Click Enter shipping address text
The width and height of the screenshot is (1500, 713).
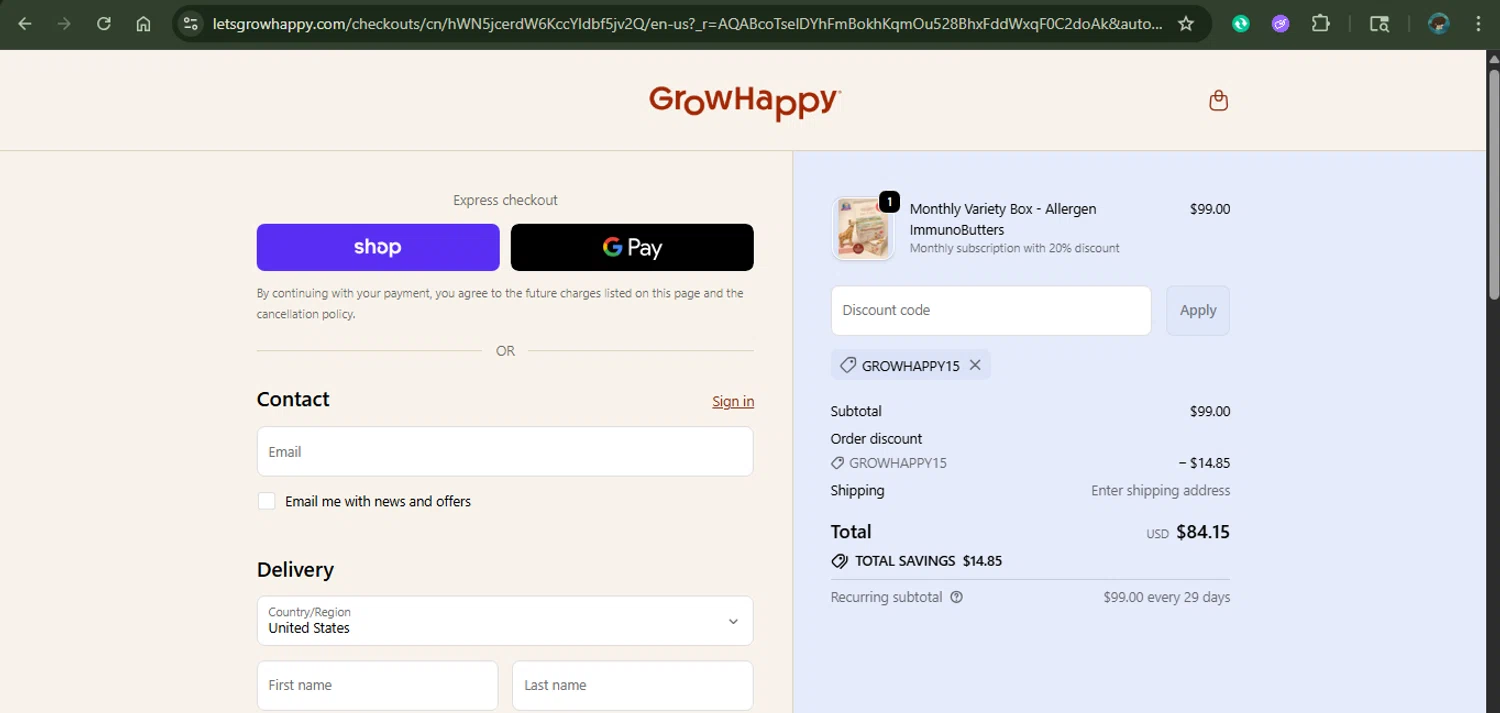(1160, 490)
